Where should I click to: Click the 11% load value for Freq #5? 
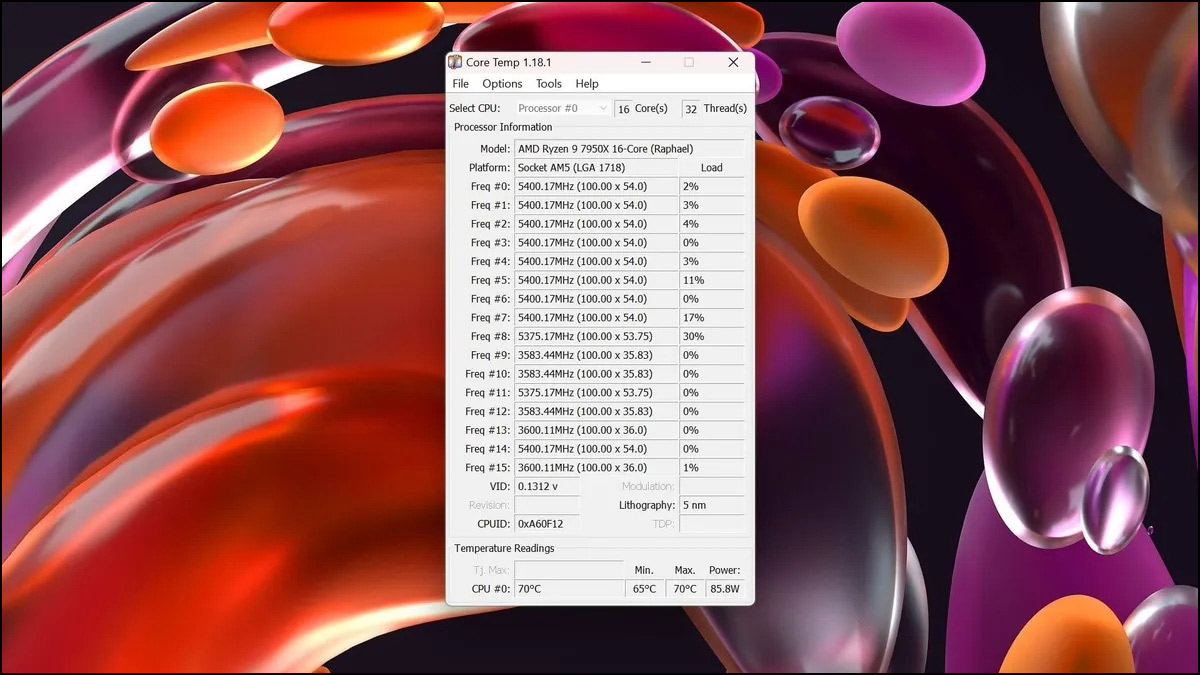coord(712,280)
